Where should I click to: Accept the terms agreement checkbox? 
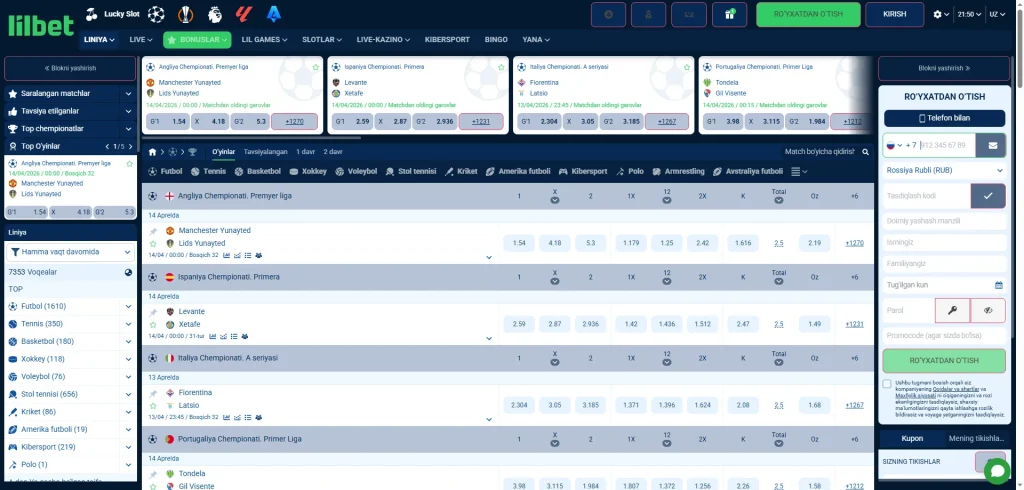(x=887, y=384)
